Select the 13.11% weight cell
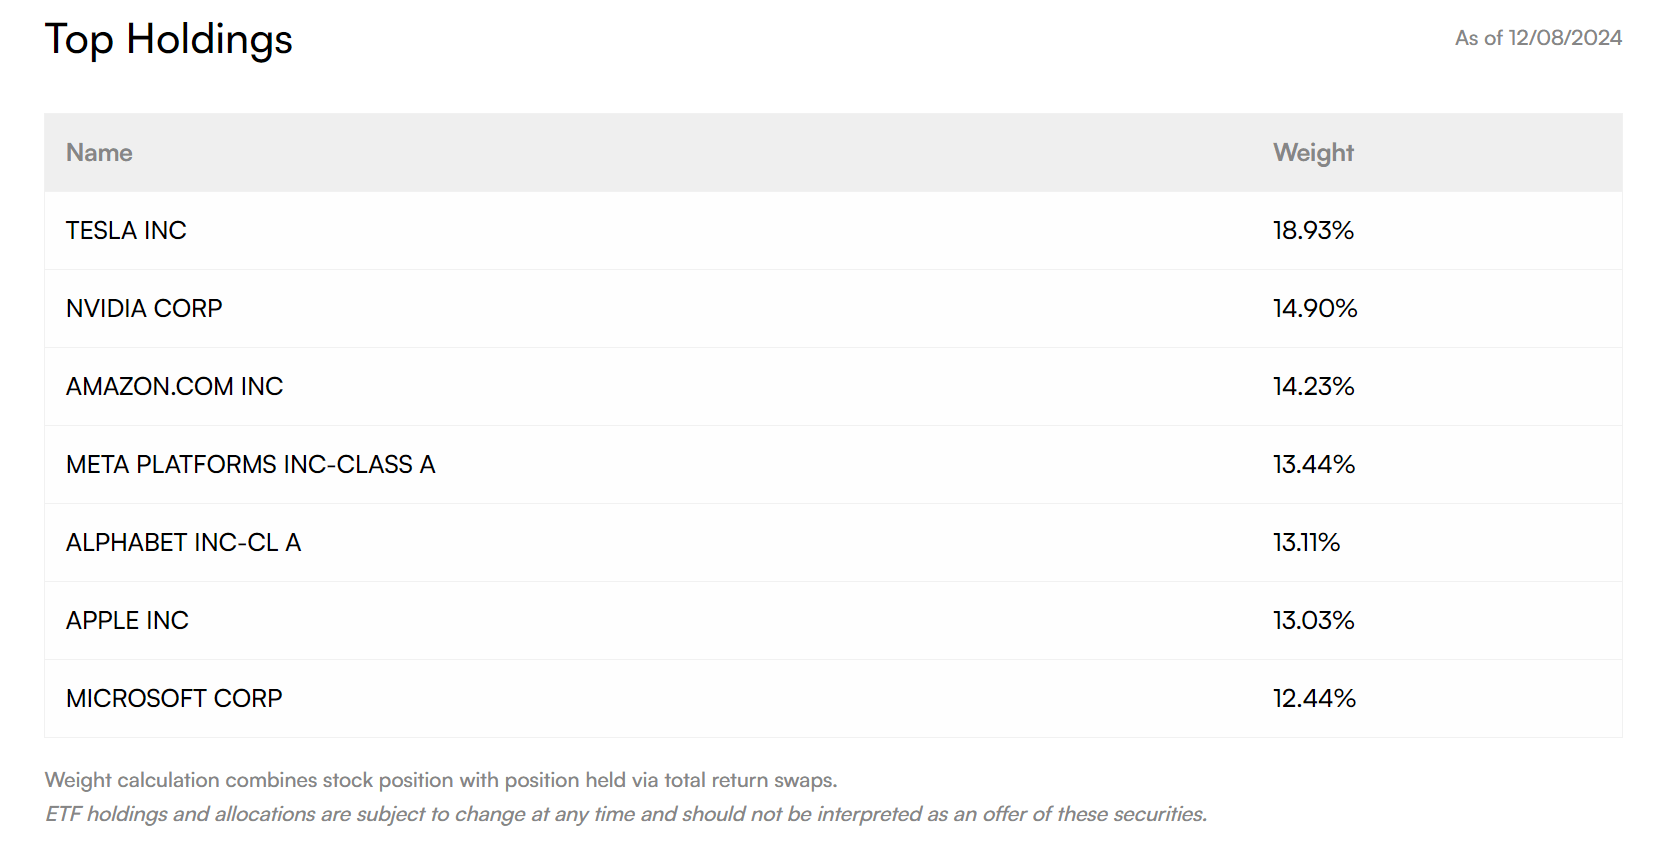 point(1306,543)
